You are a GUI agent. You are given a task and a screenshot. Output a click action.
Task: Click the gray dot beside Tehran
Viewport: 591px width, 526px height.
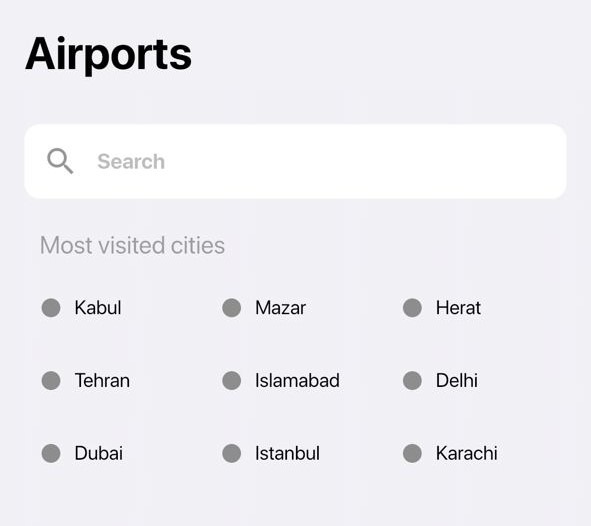(x=51, y=381)
